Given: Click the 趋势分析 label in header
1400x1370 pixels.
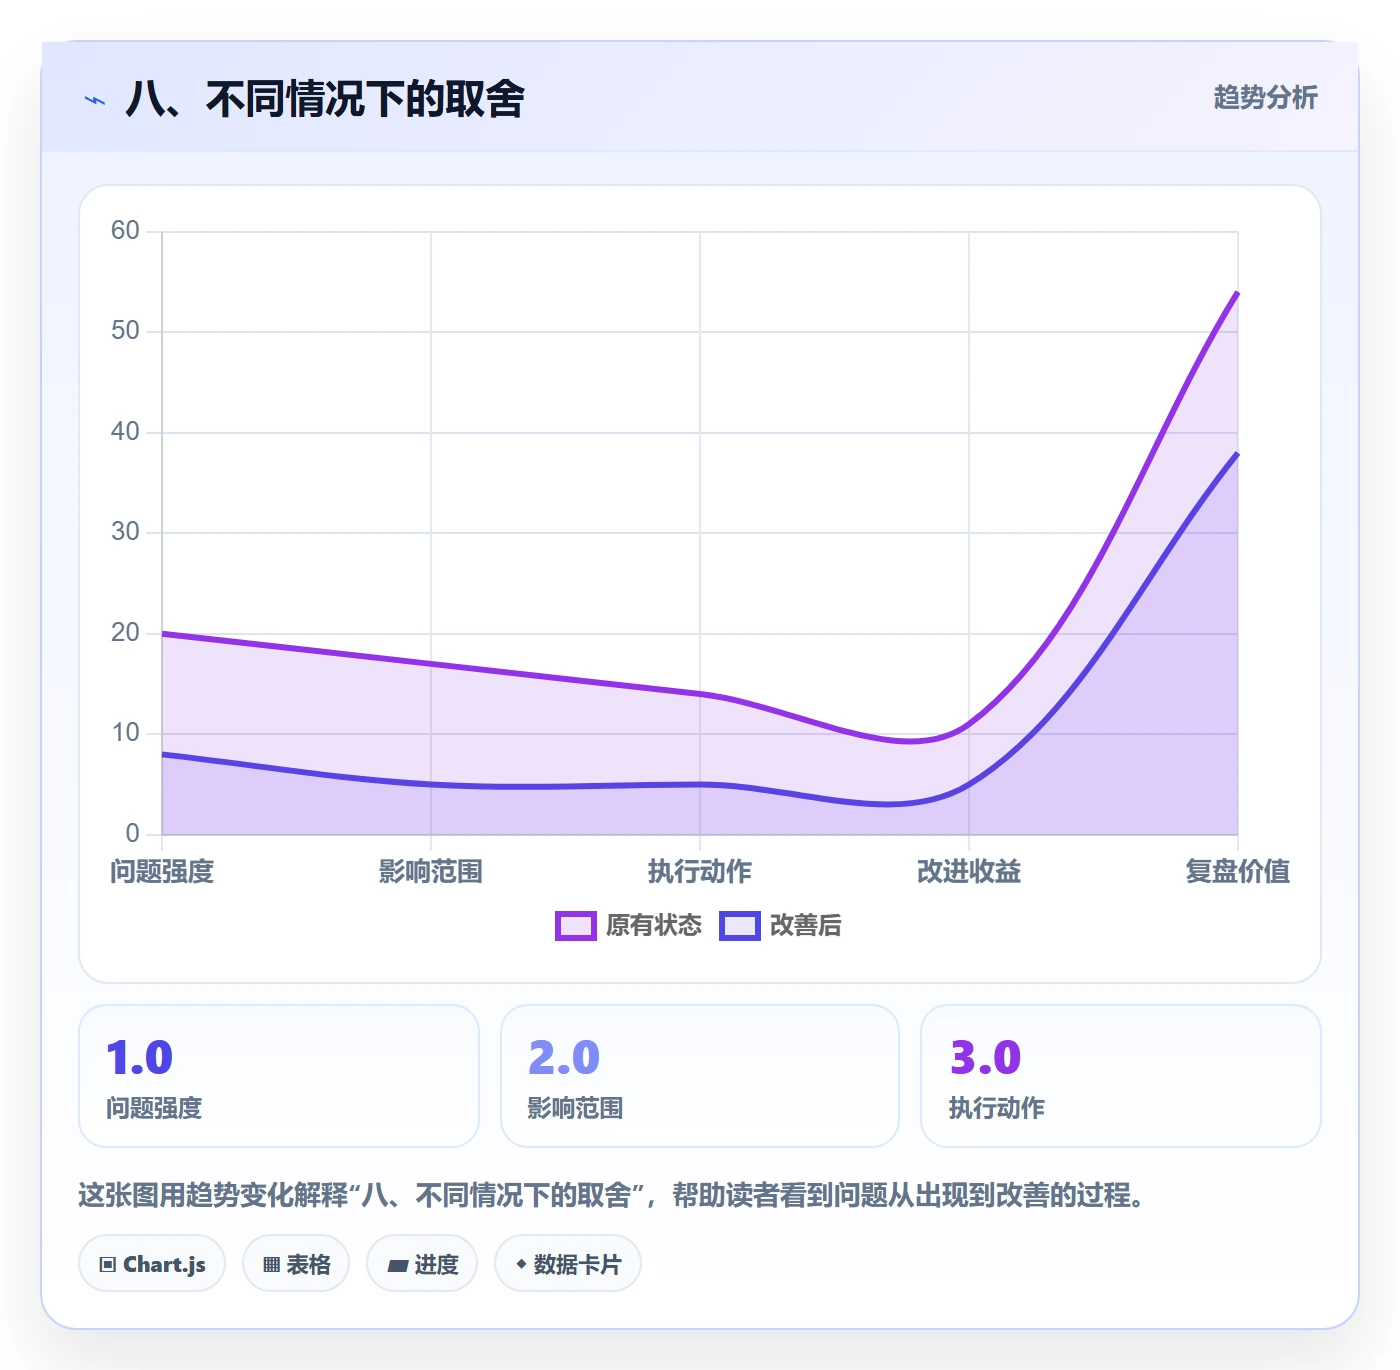Looking at the screenshot, I should [1265, 98].
